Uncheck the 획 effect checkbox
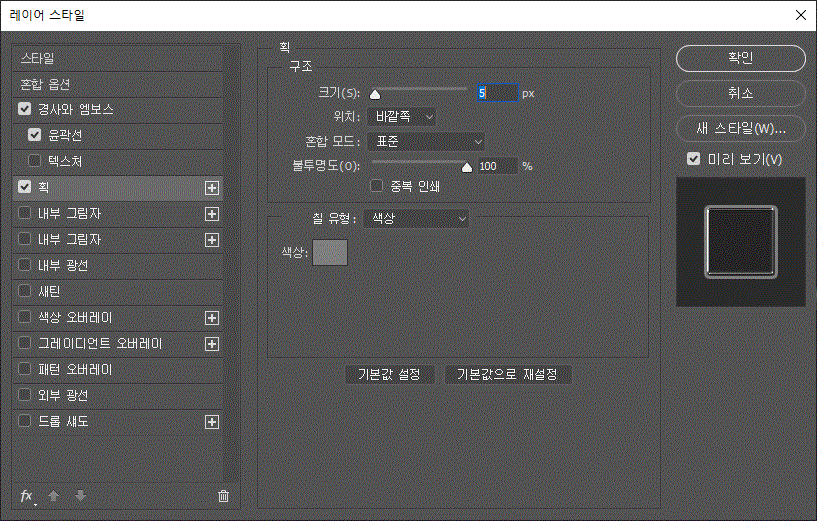Screen dimensions: 817x521 pos(24,187)
